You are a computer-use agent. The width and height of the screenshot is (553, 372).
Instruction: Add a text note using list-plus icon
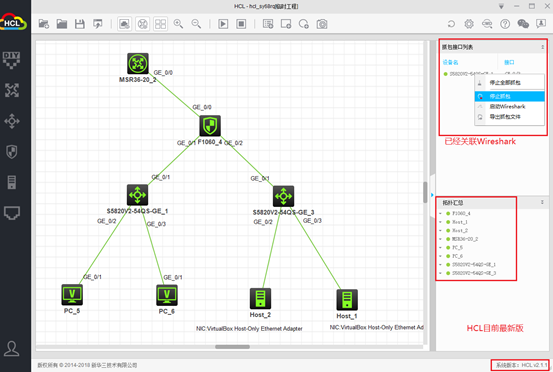[x=268, y=24]
